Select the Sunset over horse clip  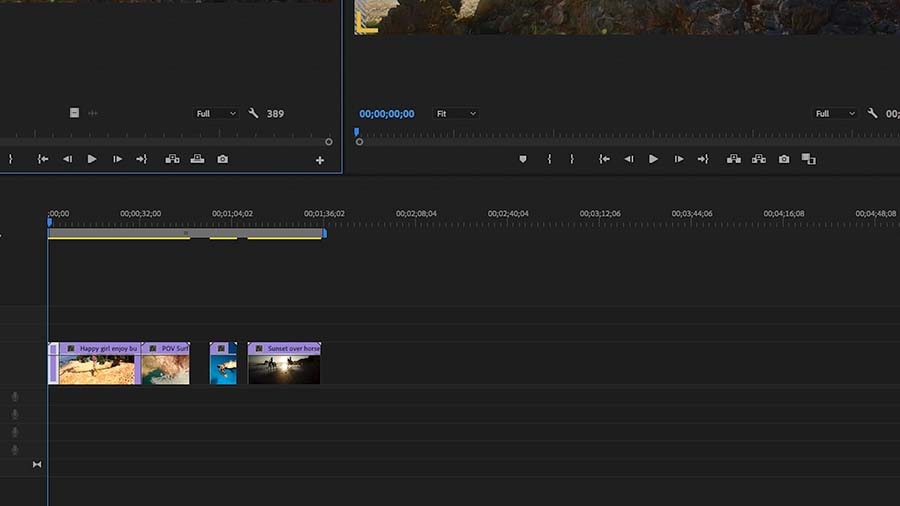[284, 364]
